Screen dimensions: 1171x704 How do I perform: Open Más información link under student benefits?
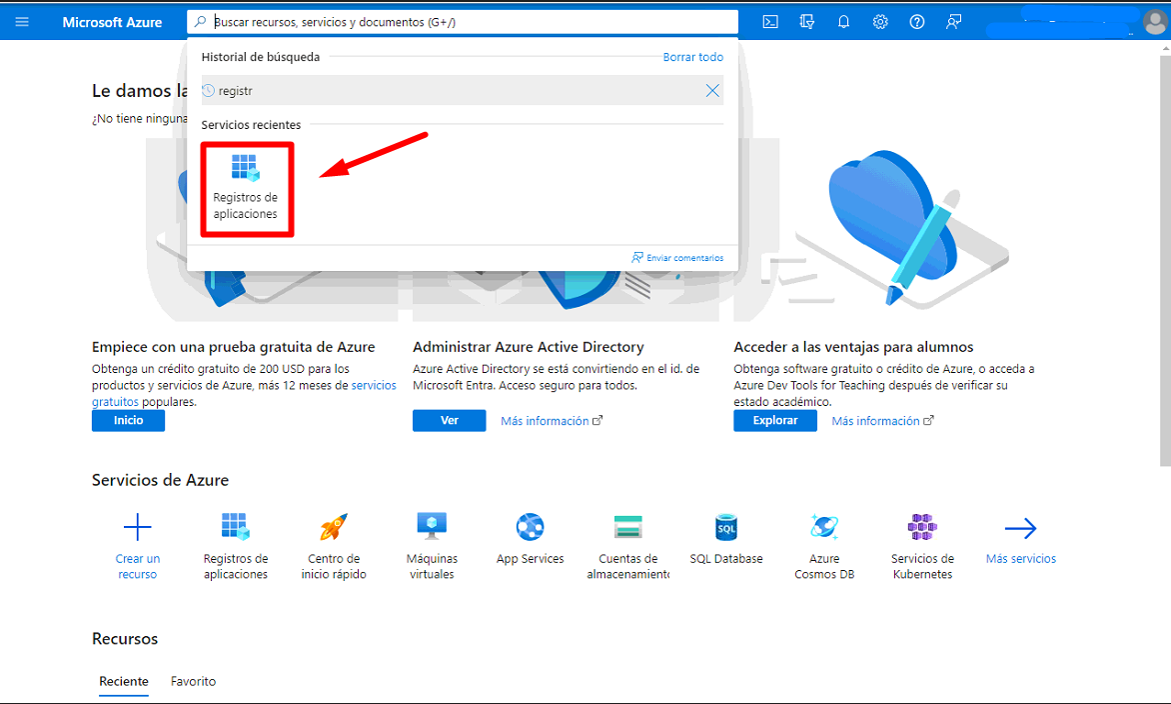pos(882,421)
